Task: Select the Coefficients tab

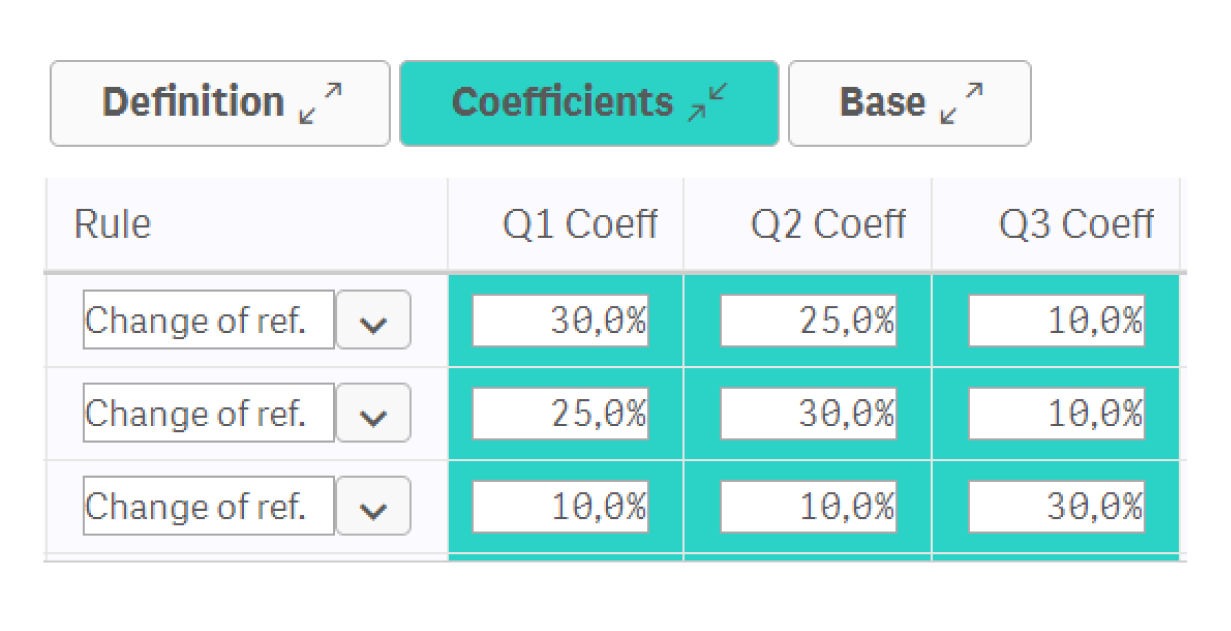Action: coord(562,103)
